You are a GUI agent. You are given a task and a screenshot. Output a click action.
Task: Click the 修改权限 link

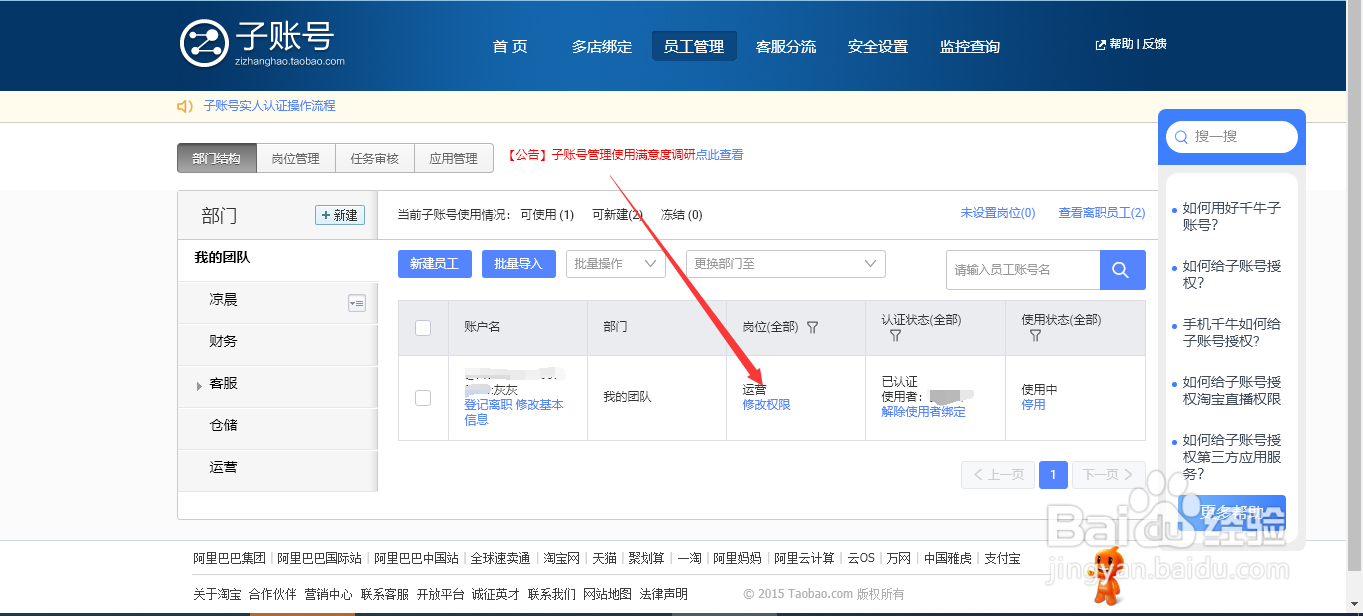767,405
